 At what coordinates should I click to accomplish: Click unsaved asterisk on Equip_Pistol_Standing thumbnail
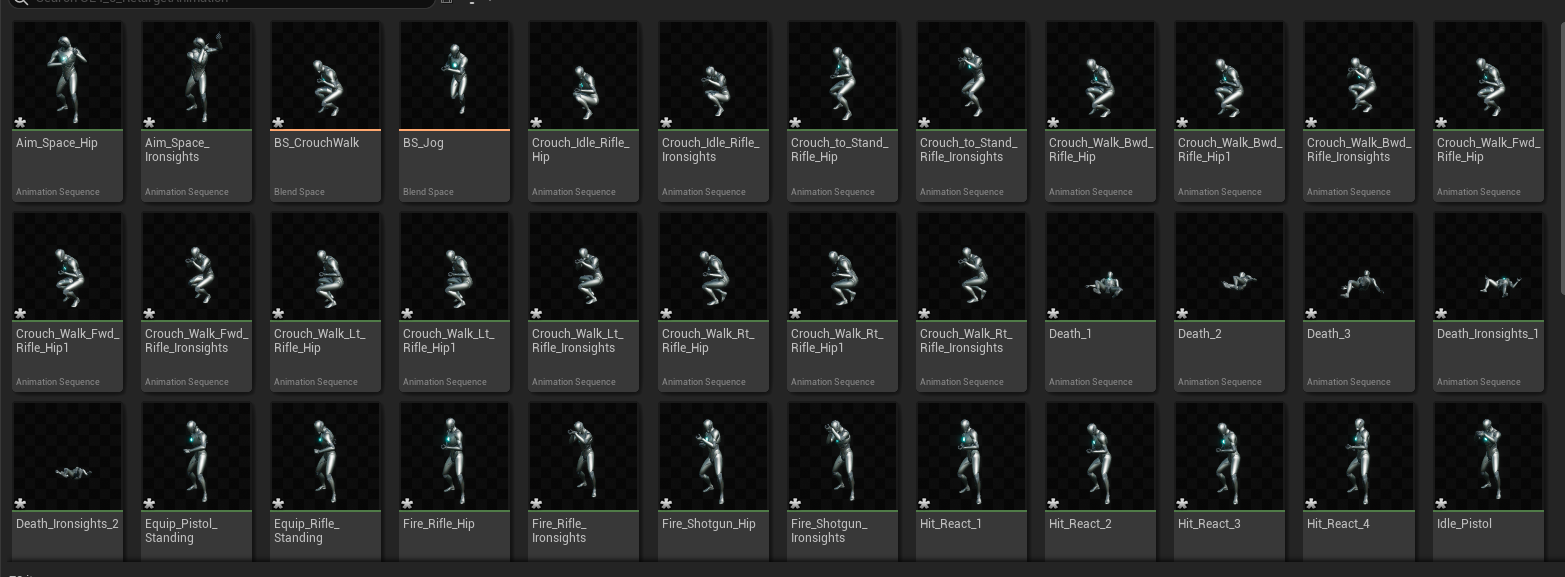coord(149,504)
